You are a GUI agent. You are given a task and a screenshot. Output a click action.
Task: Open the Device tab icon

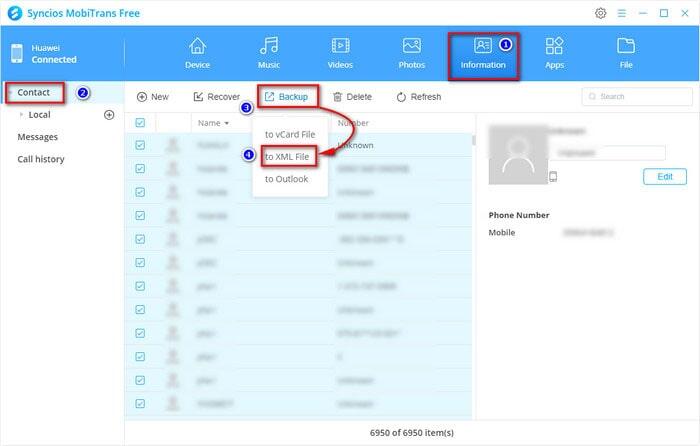point(197,52)
